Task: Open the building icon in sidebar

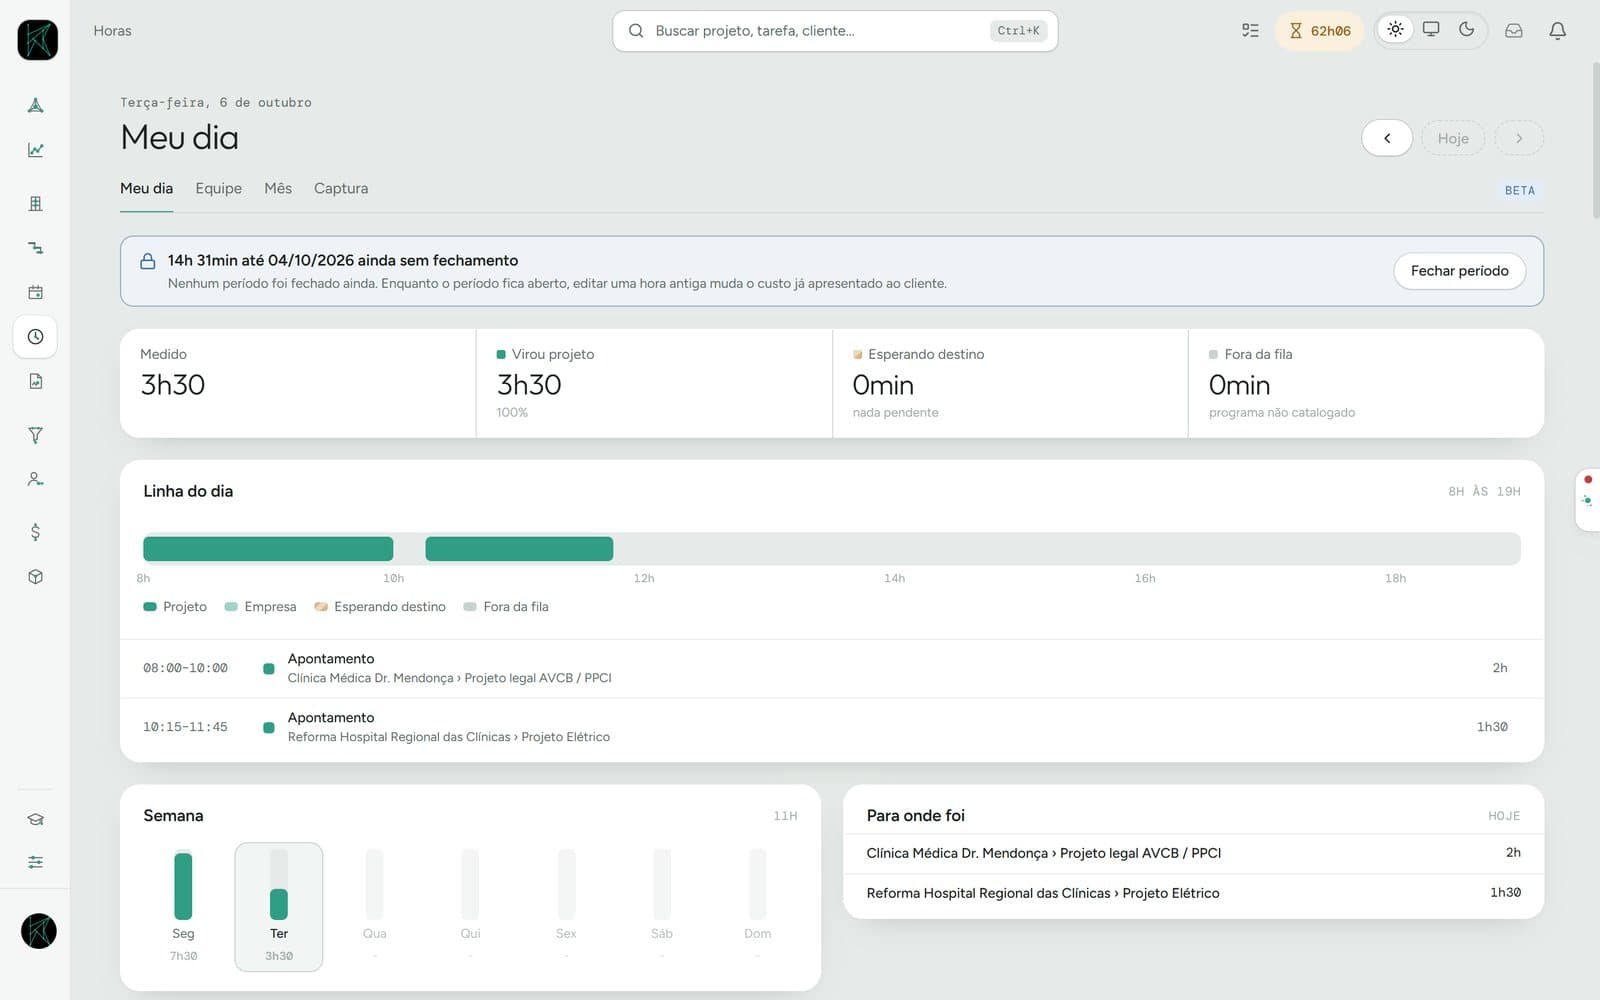Action: (35, 204)
